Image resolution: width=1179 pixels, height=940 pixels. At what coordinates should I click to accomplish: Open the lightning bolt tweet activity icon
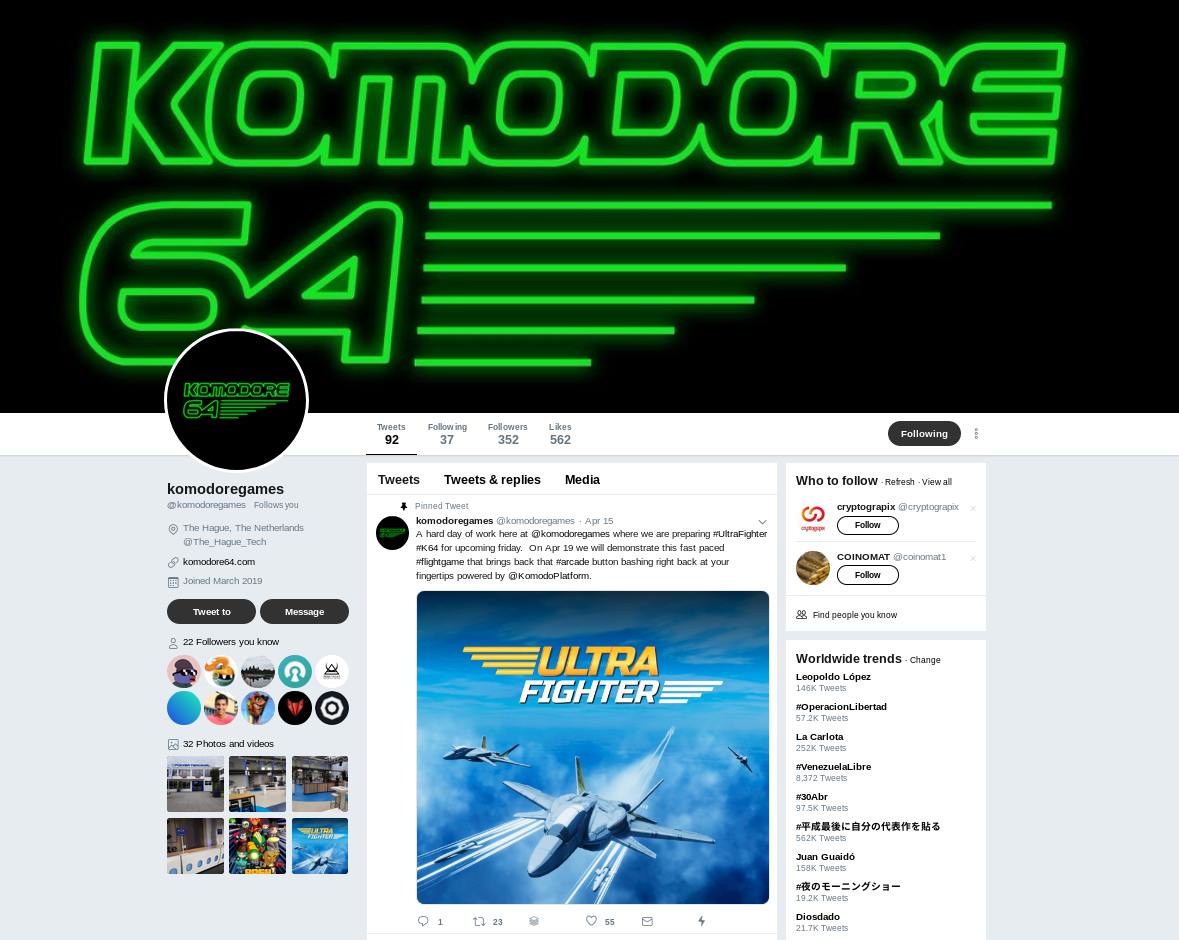[x=702, y=921]
